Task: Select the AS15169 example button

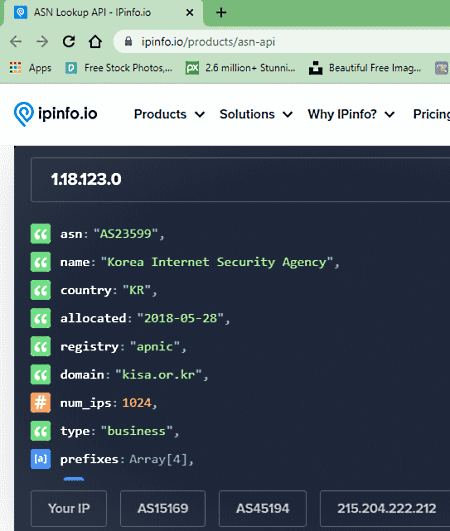Action: 163,508
